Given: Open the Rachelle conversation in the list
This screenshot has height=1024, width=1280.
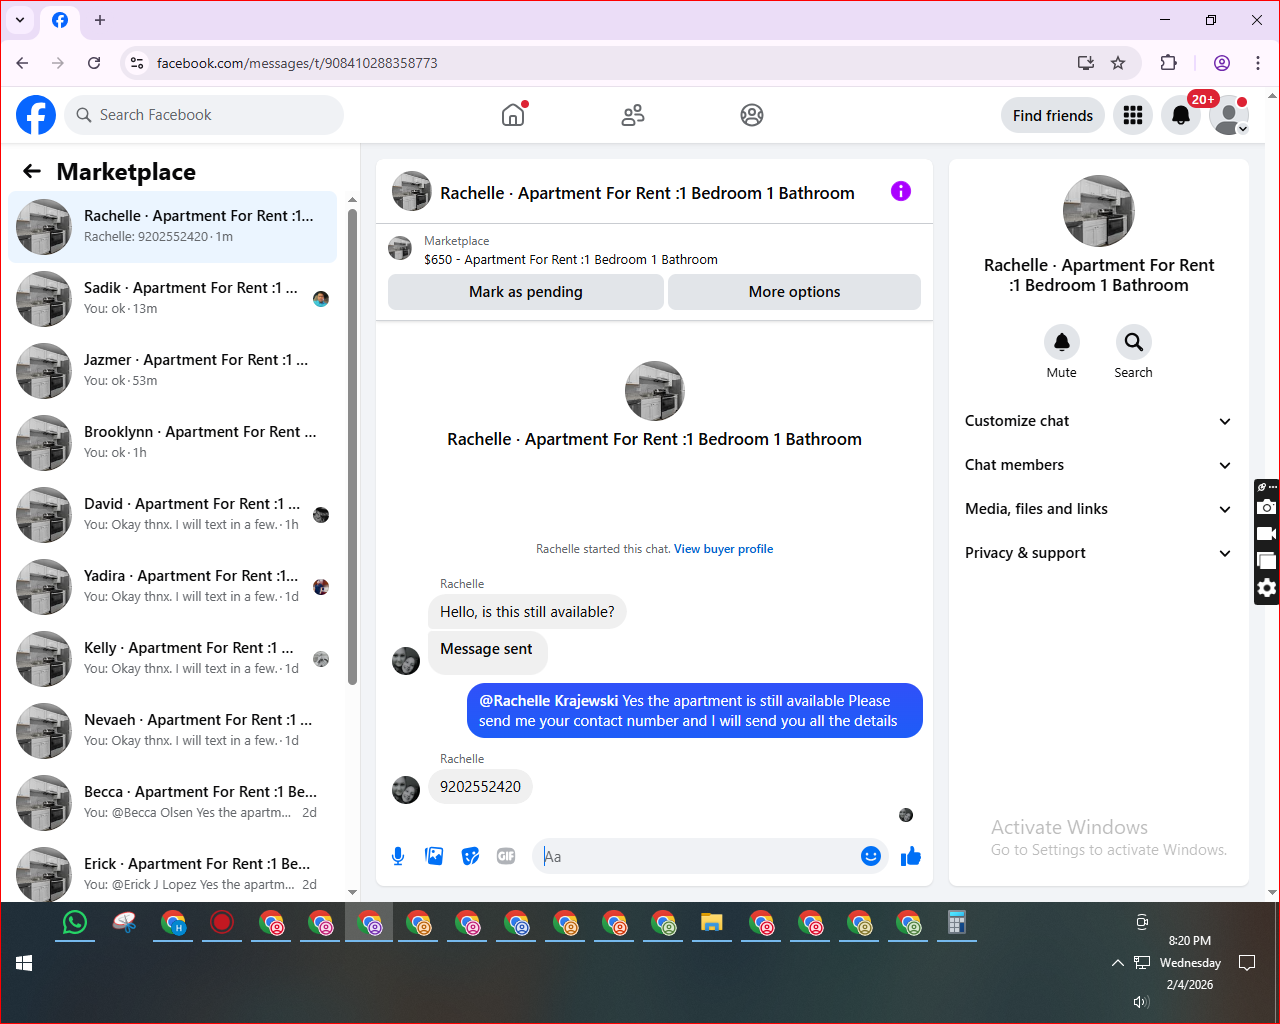Looking at the screenshot, I should pyautogui.click(x=173, y=227).
